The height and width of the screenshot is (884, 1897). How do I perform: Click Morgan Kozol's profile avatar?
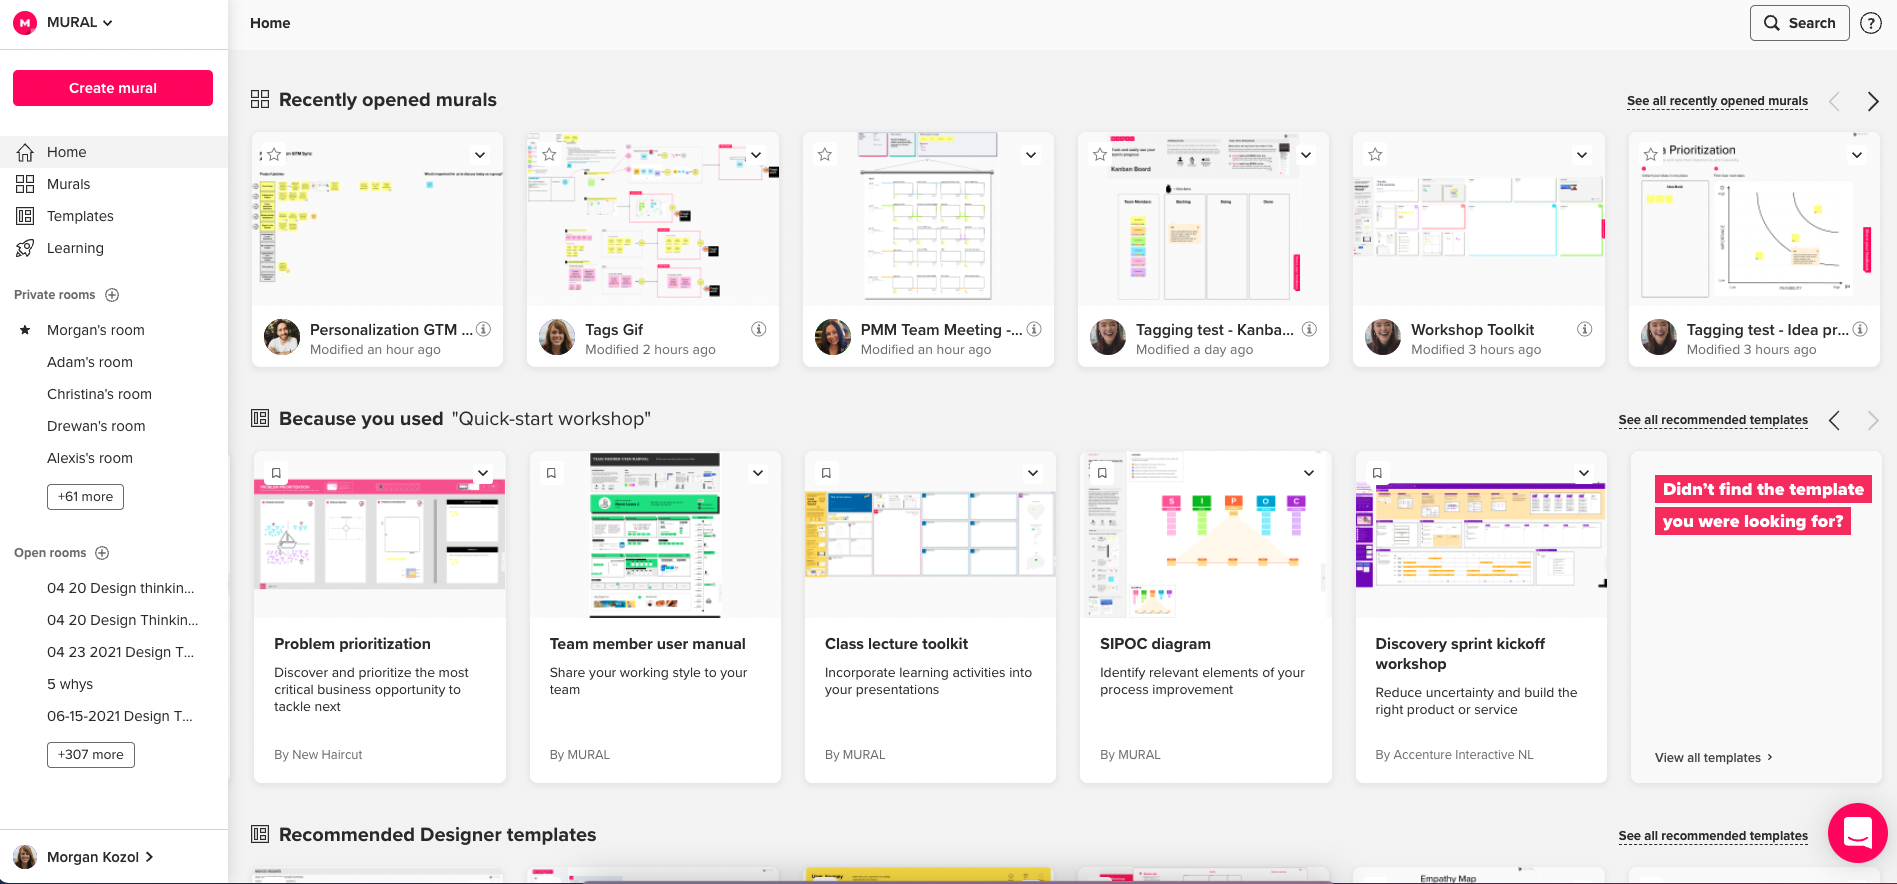(x=25, y=857)
